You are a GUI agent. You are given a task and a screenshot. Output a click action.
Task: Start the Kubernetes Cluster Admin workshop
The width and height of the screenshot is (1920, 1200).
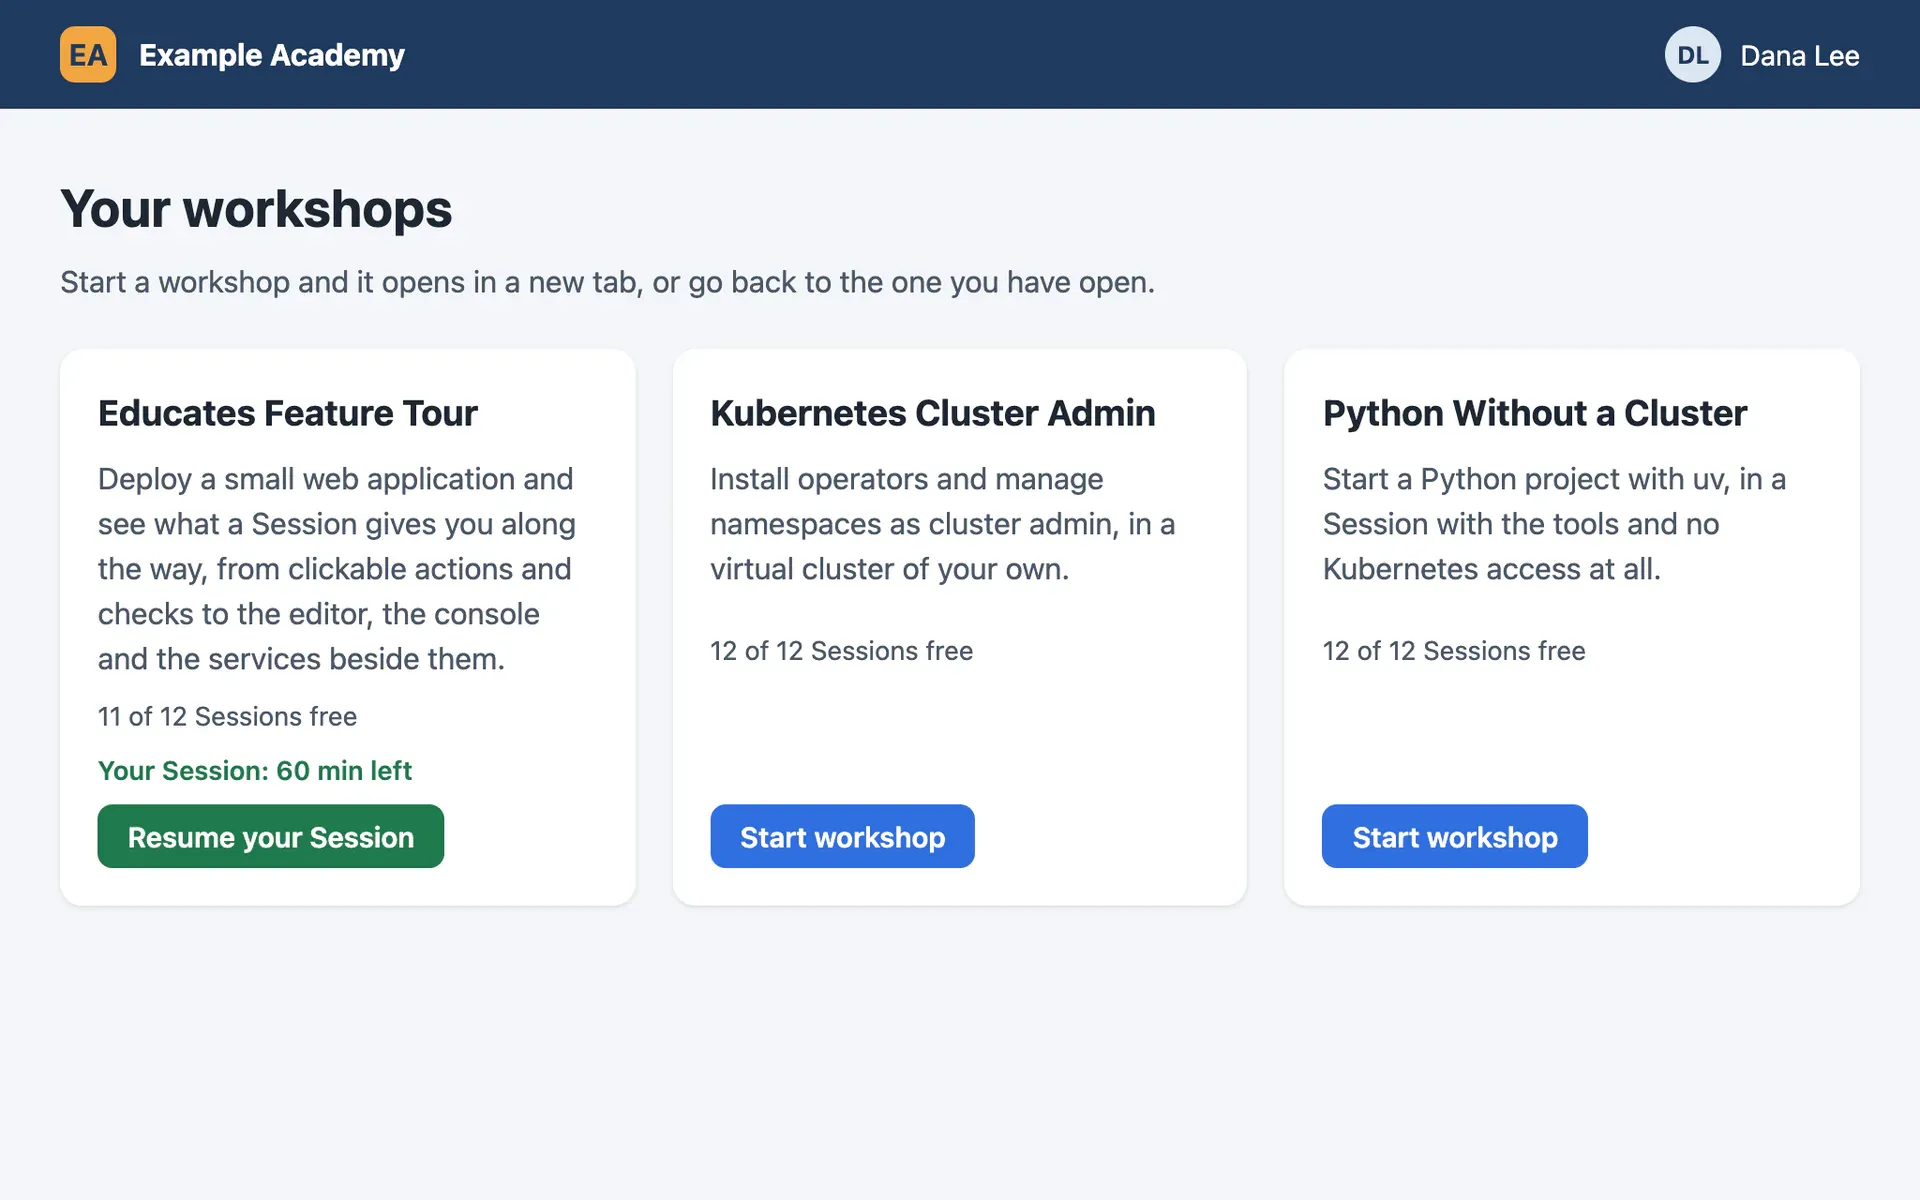point(842,836)
